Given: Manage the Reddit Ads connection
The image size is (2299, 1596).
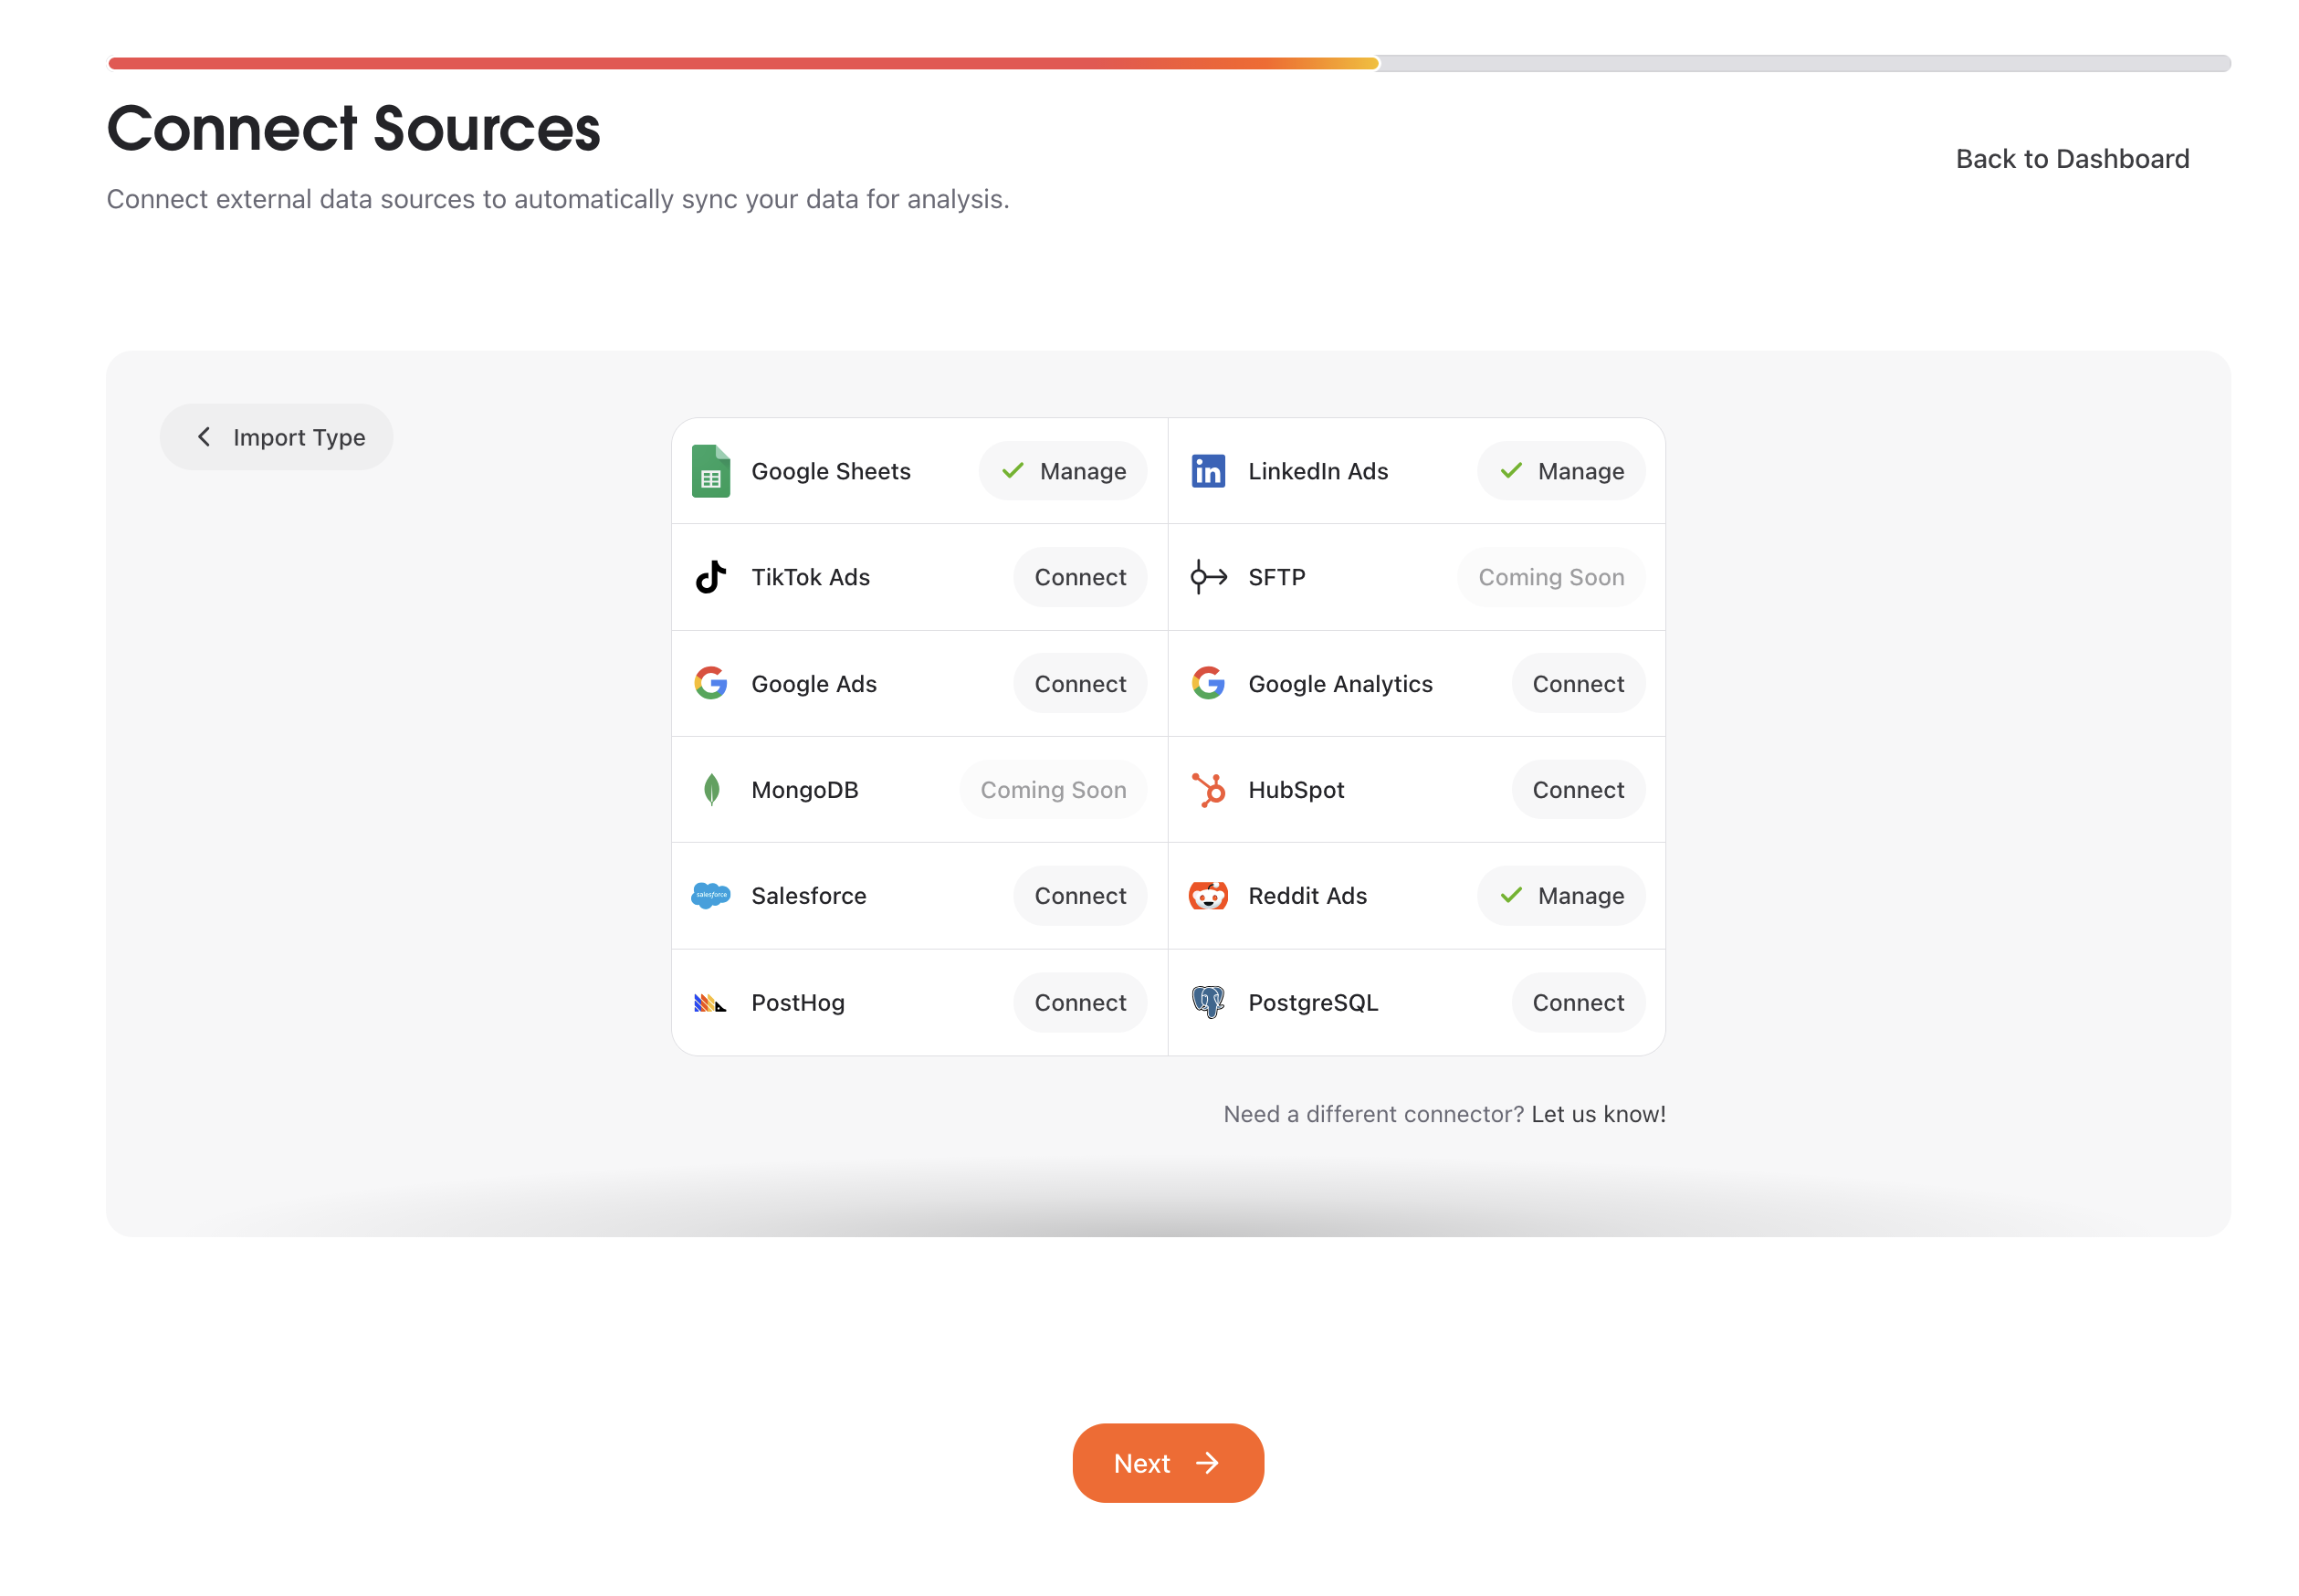Looking at the screenshot, I should 1560,896.
